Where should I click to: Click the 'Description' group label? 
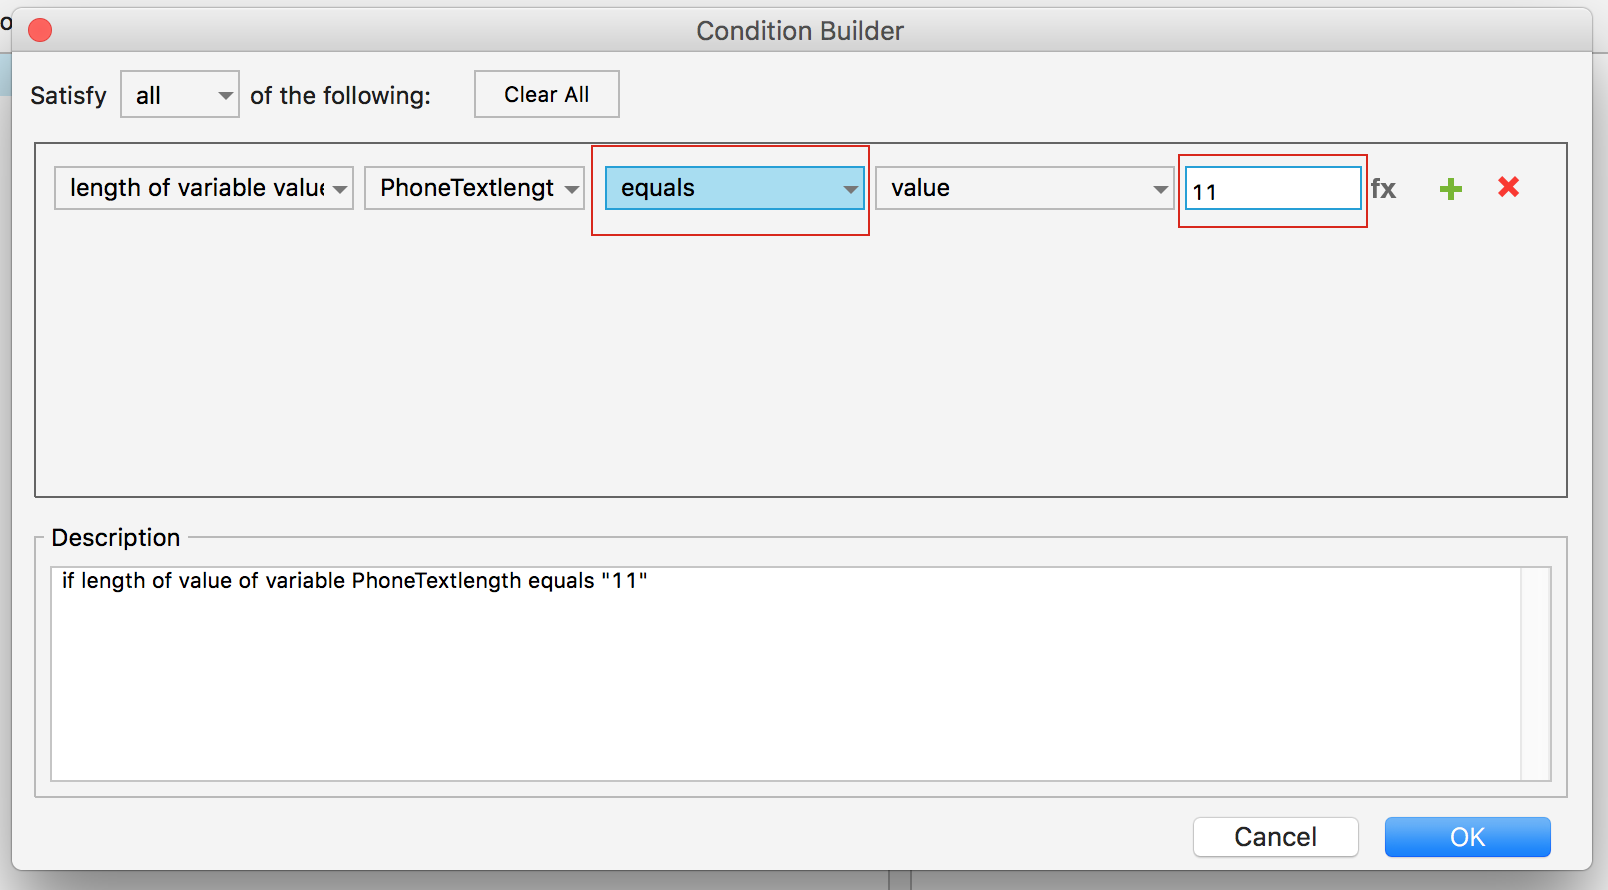coord(116,538)
